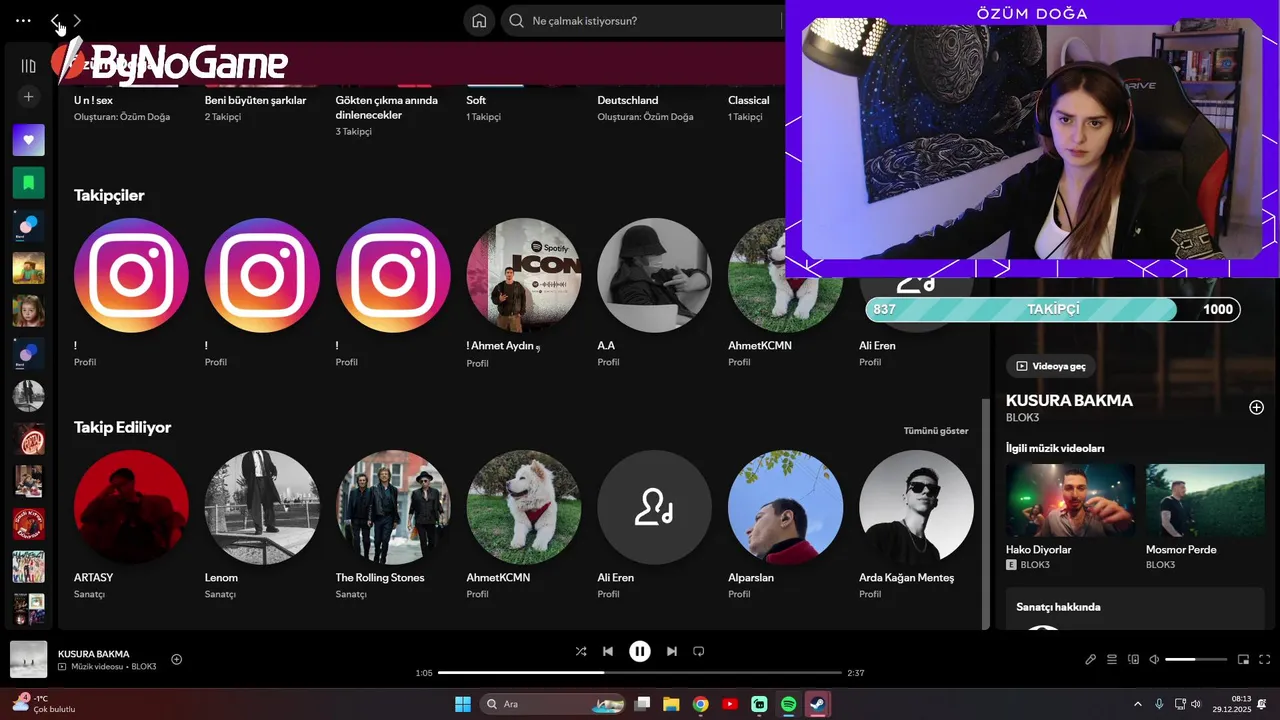Image resolution: width=1280 pixels, height=720 pixels.
Task: Mute with the Spotify volume speaker icon
Action: tap(1155, 659)
